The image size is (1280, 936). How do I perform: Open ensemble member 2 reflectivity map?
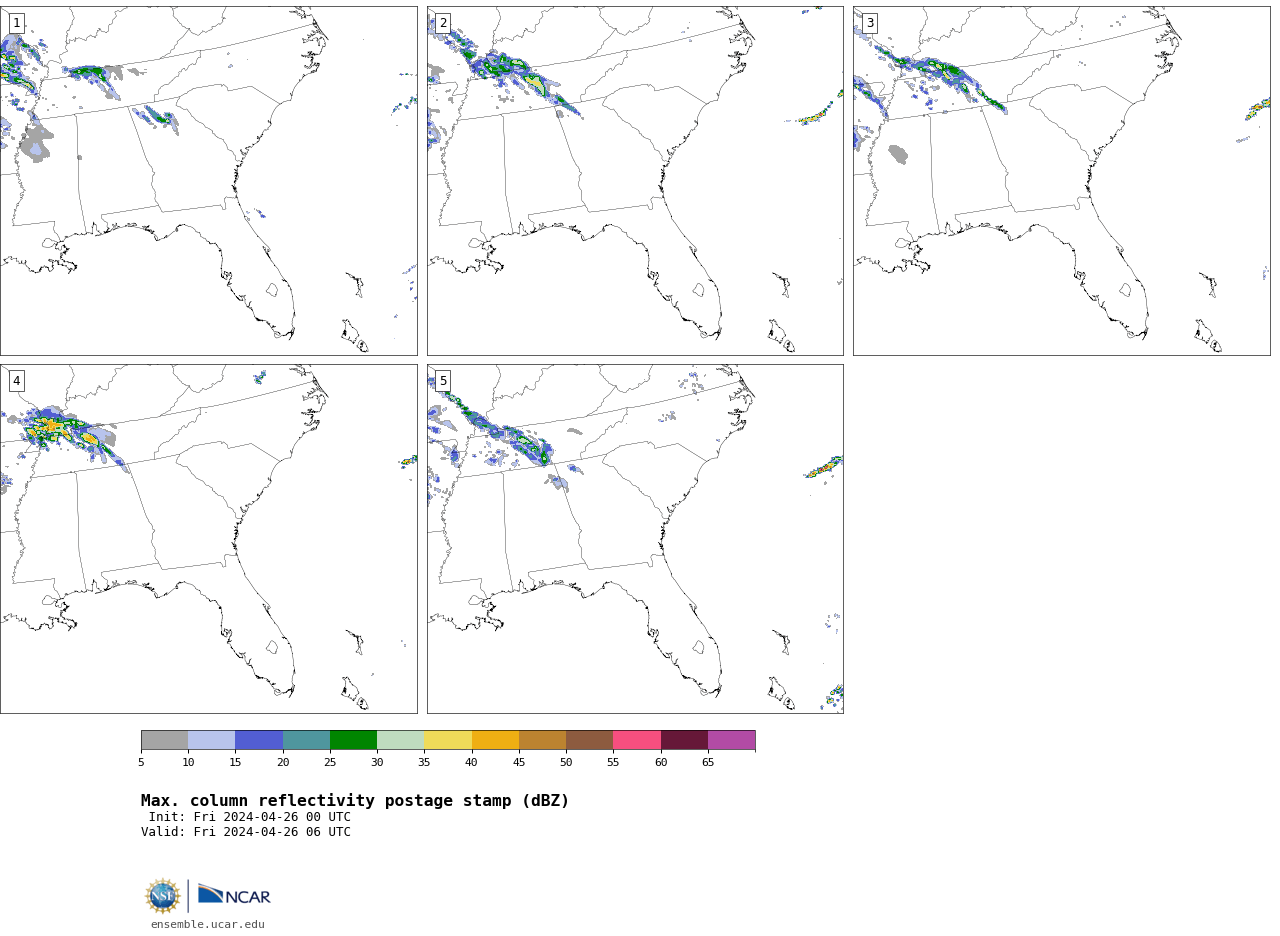(x=635, y=181)
